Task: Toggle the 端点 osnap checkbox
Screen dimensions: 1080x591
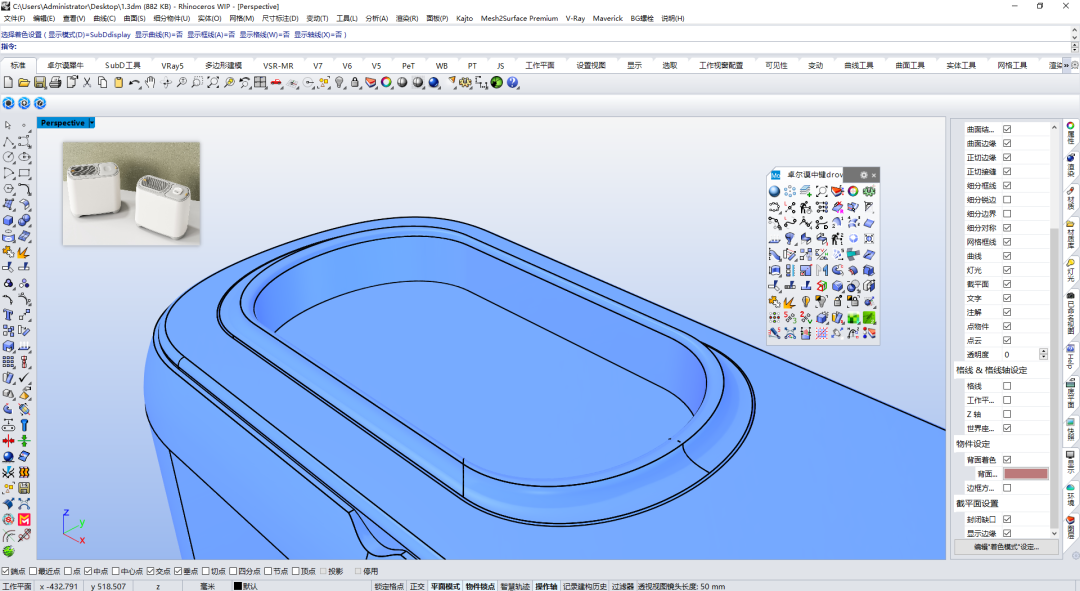Action: coord(5,571)
